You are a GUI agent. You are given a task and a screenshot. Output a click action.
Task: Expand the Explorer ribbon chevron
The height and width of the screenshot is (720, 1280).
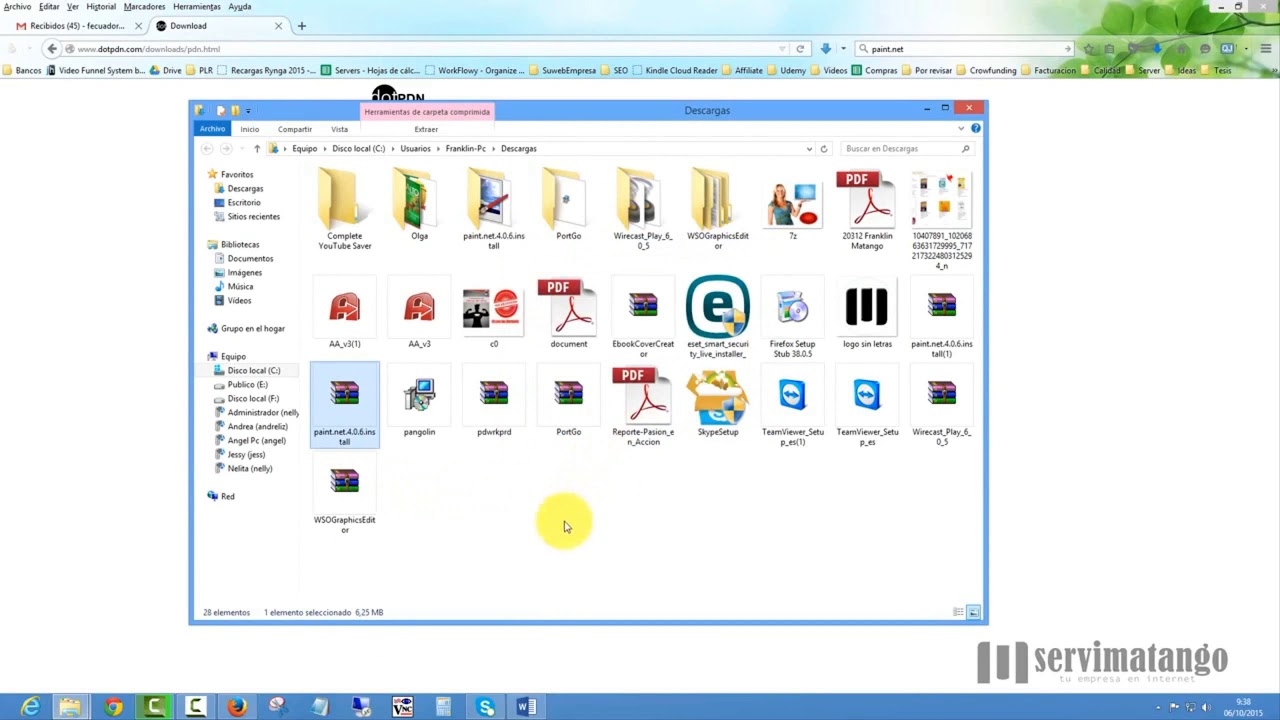961,128
